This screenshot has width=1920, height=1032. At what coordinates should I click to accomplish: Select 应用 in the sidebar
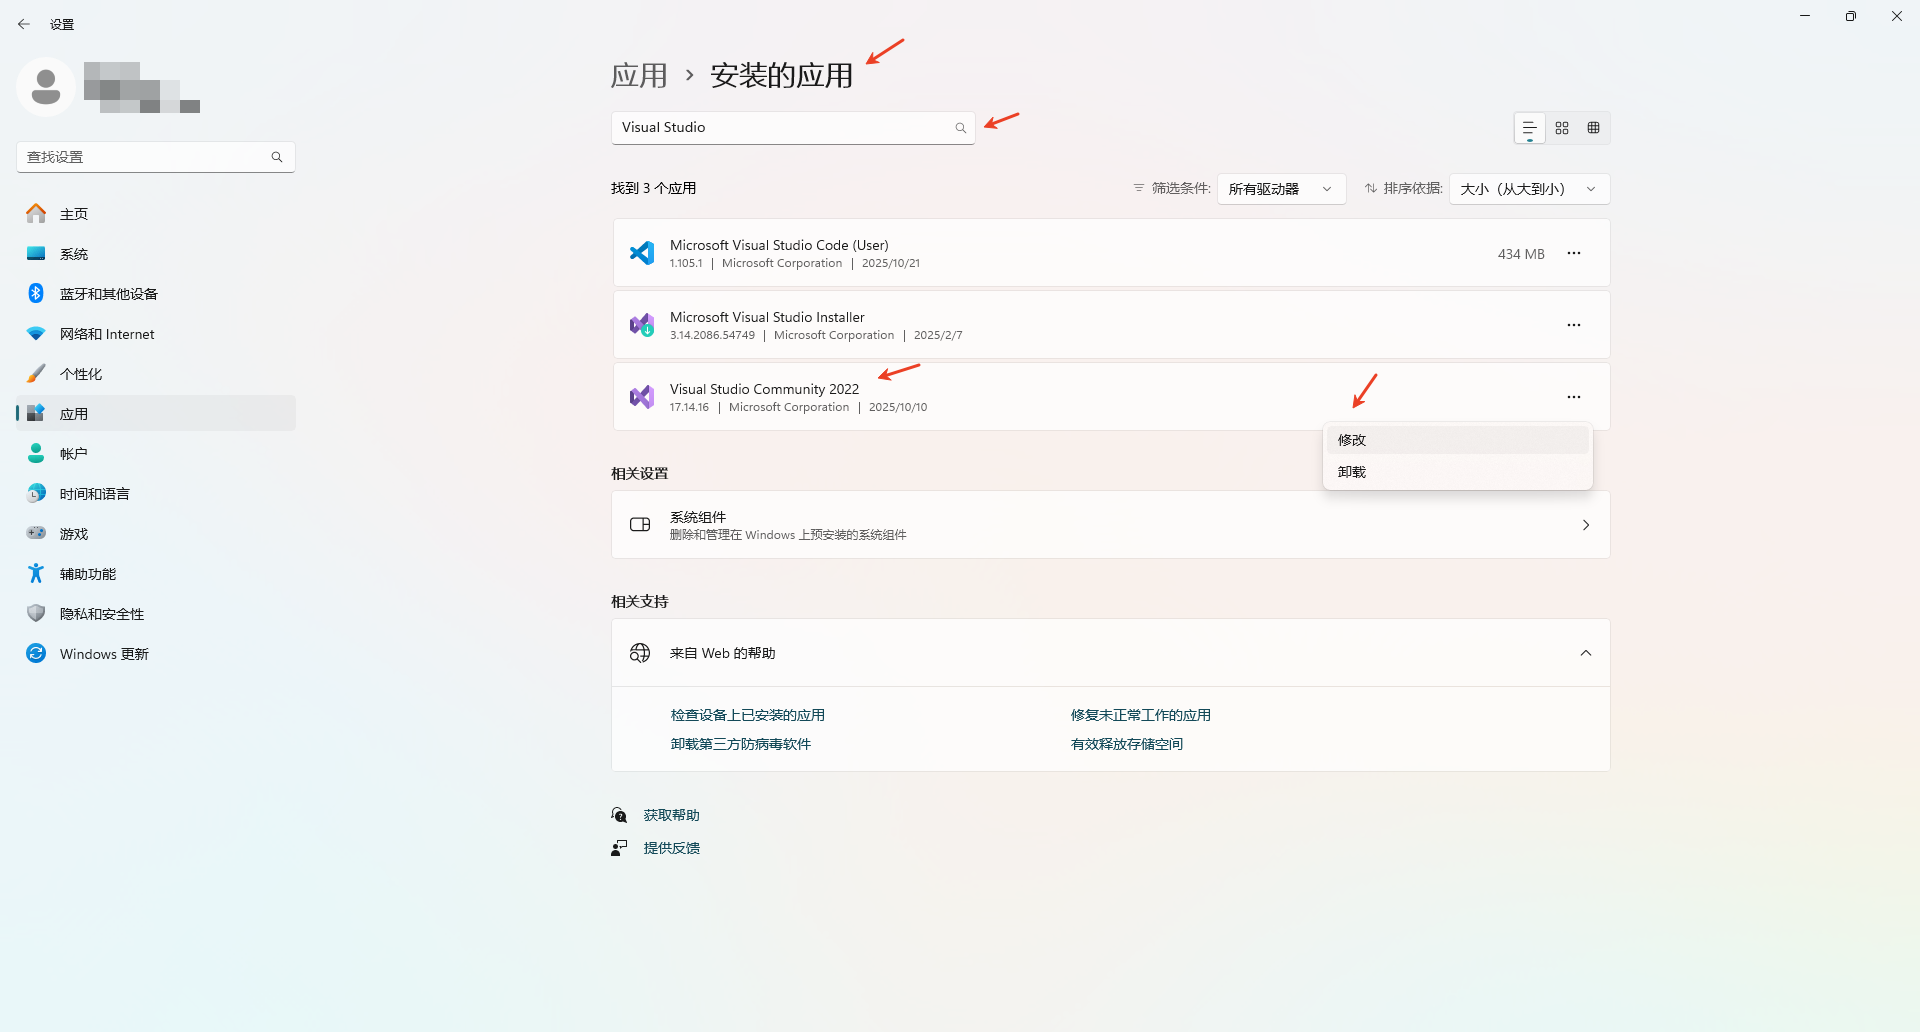point(156,414)
